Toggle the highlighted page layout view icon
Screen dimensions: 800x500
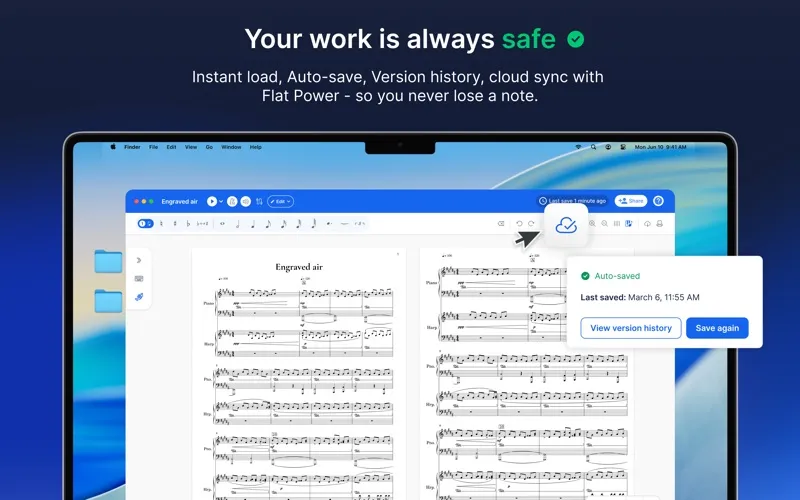click(x=629, y=223)
